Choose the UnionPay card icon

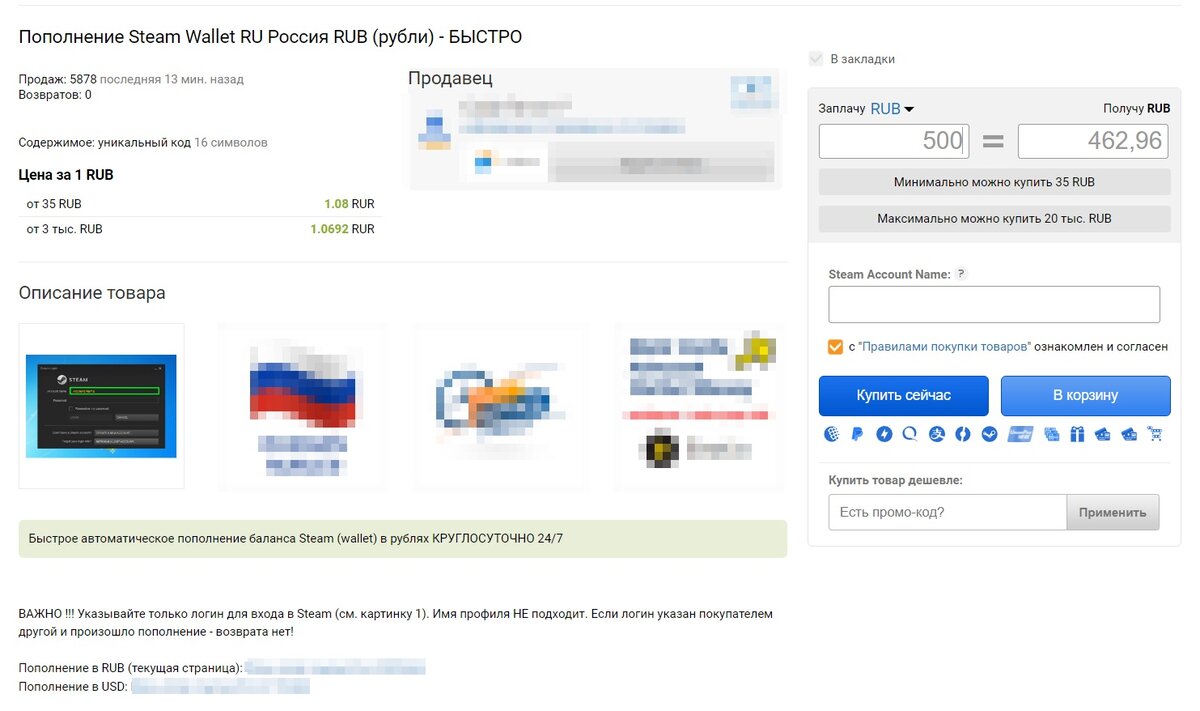[1020, 434]
